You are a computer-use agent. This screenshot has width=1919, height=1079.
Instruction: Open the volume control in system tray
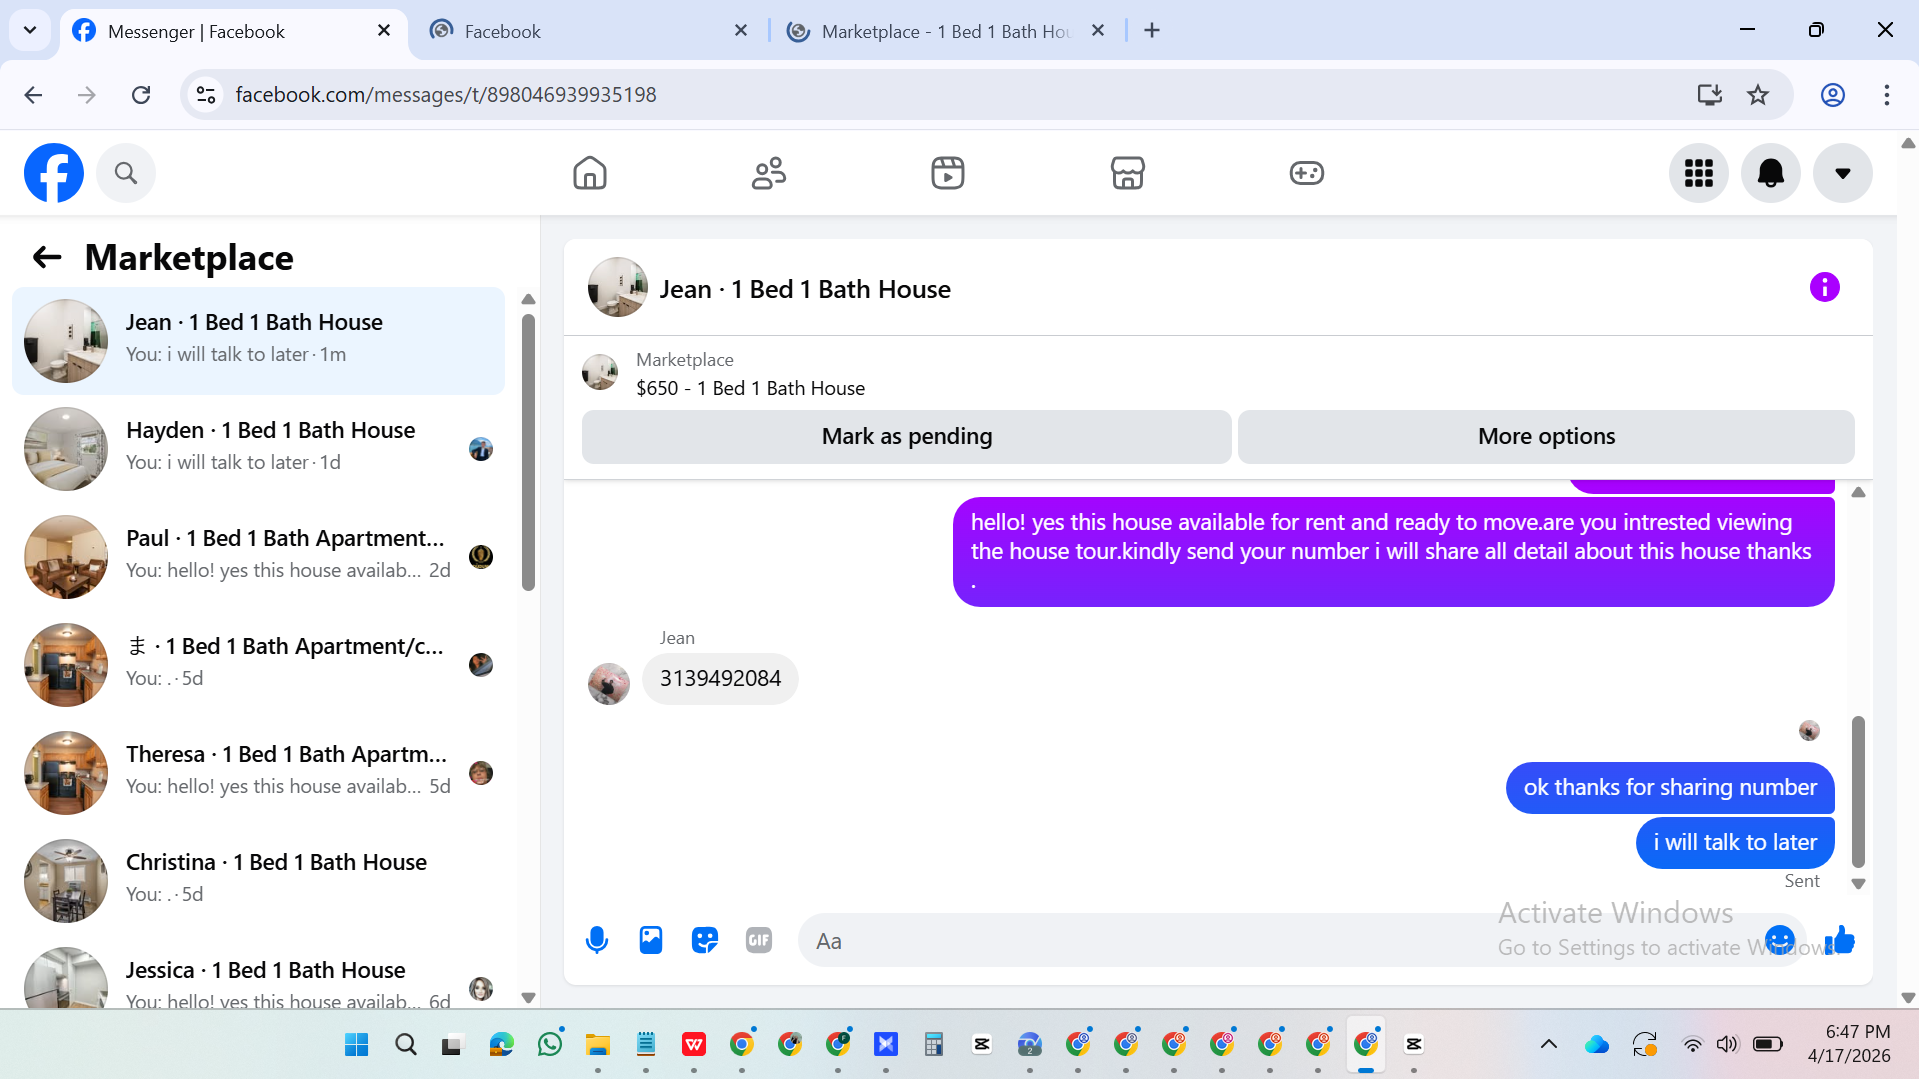(x=1727, y=1045)
